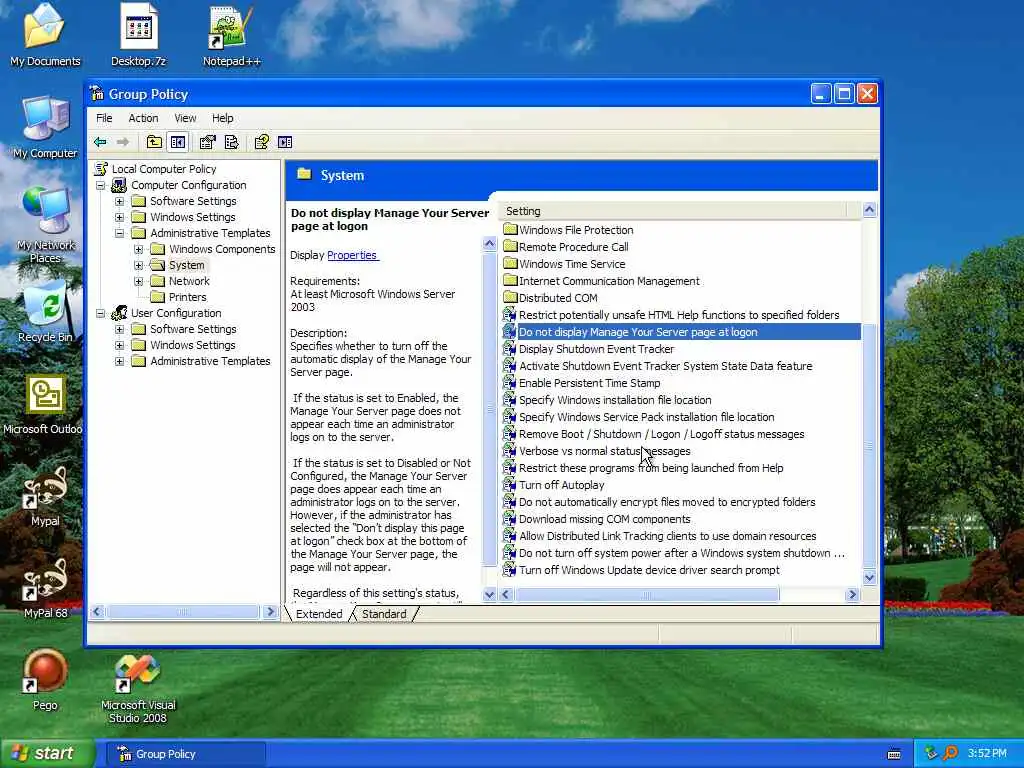Click the settings list horizontal scrollbar thumb

pos(647,594)
